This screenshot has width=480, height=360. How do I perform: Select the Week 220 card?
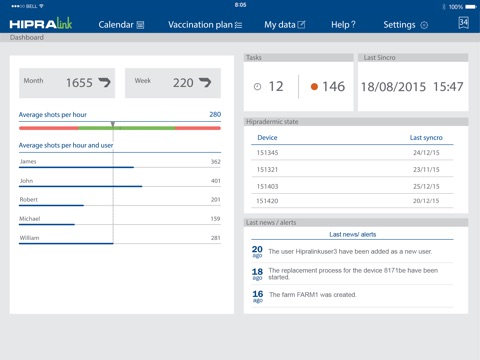[173, 83]
